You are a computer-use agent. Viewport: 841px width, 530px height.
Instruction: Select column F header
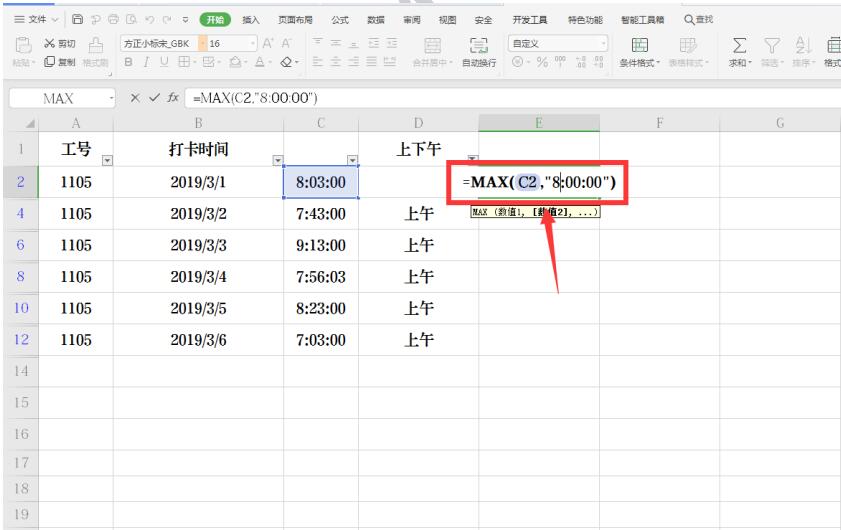pos(659,123)
